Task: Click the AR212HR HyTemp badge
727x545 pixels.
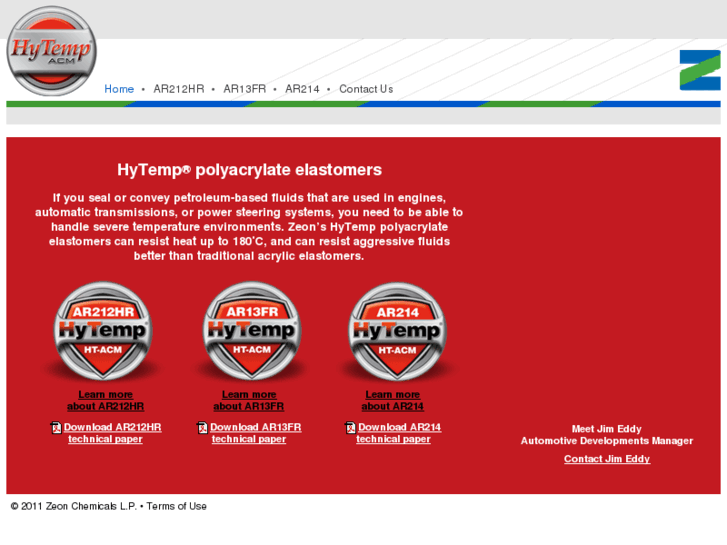Action: coord(103,331)
